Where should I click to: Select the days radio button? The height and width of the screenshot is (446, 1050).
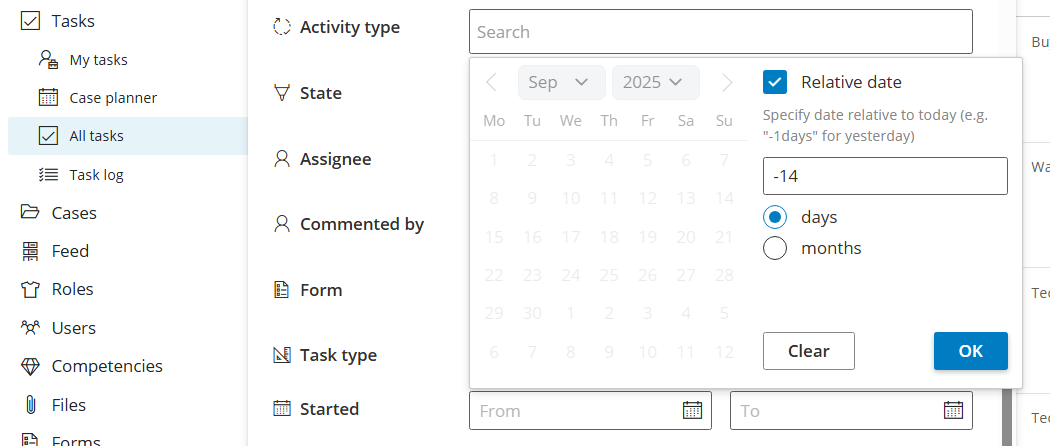[x=775, y=217]
